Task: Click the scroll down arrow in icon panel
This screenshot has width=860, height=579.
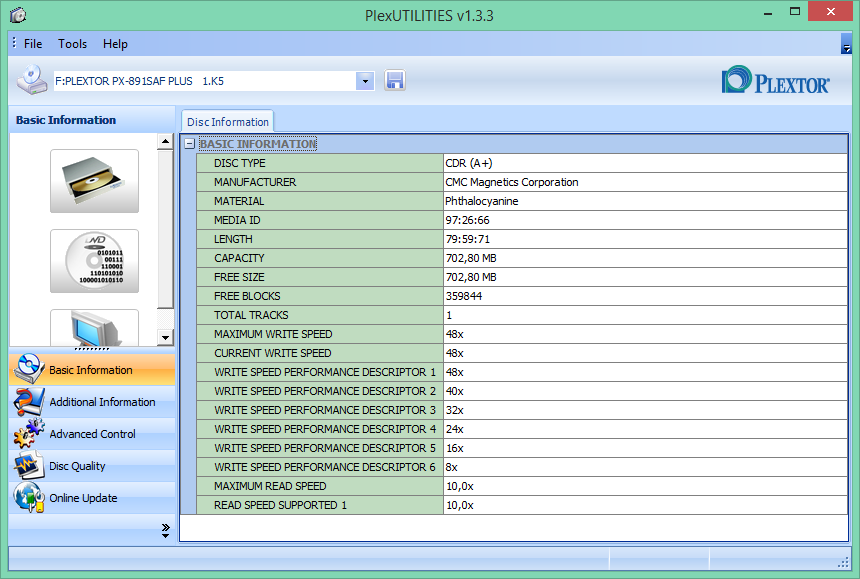Action: (165, 337)
